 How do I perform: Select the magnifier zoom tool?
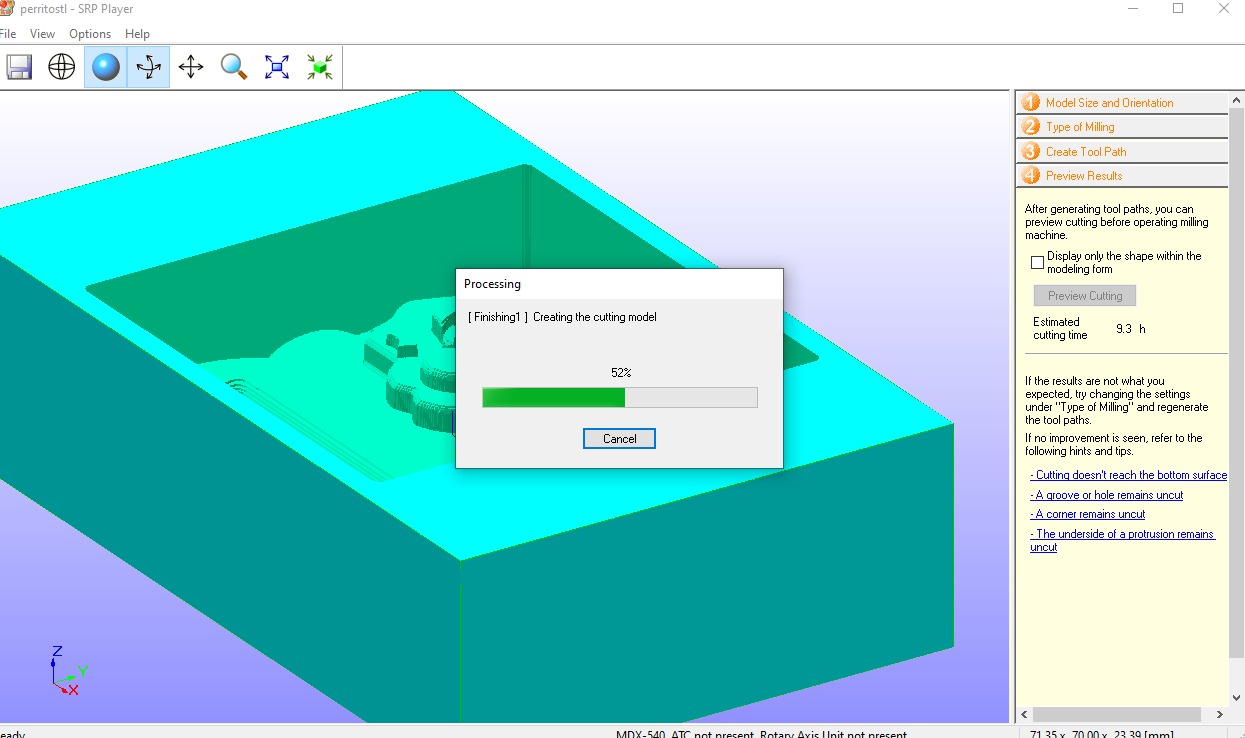234,67
